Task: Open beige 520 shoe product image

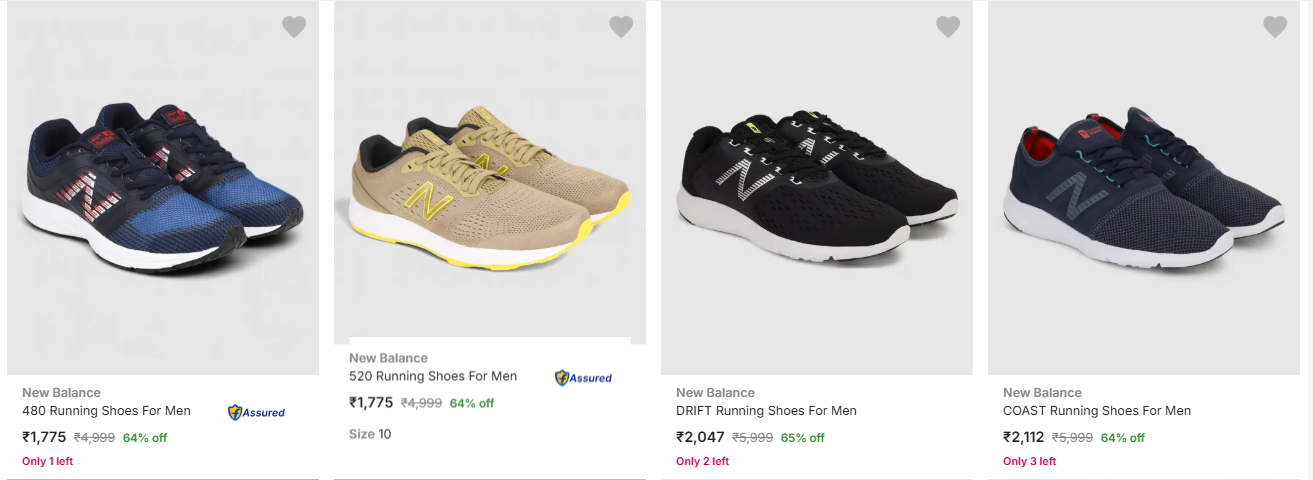Action: [490, 190]
